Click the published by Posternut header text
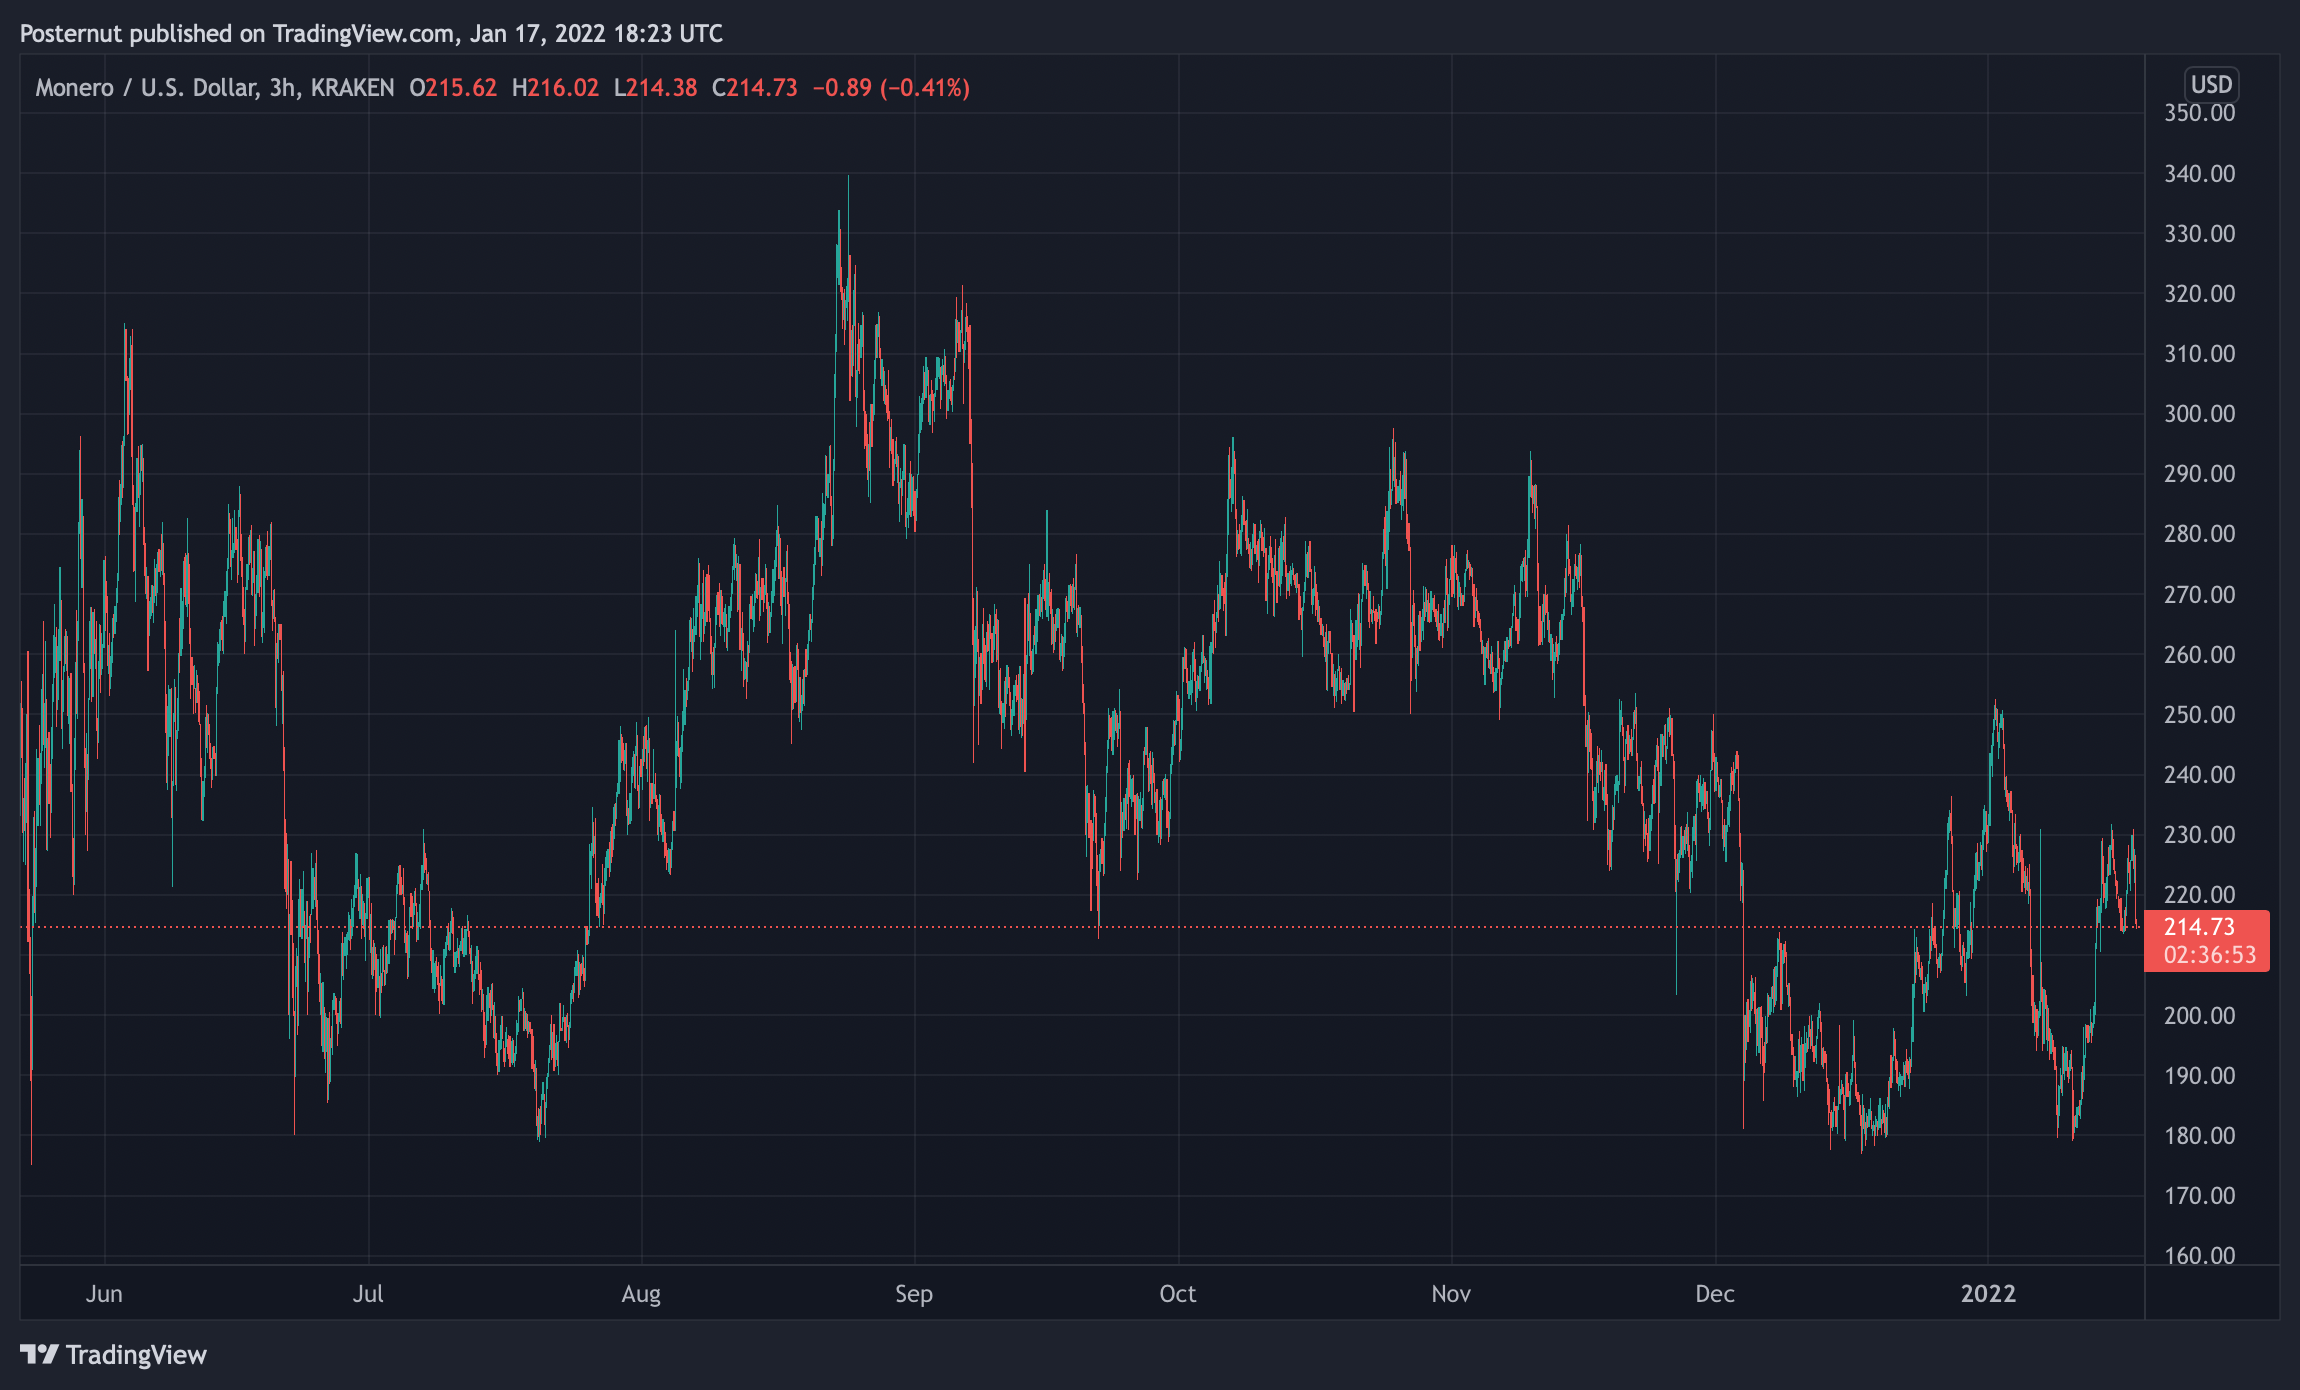2300x1390 pixels. [x=371, y=34]
